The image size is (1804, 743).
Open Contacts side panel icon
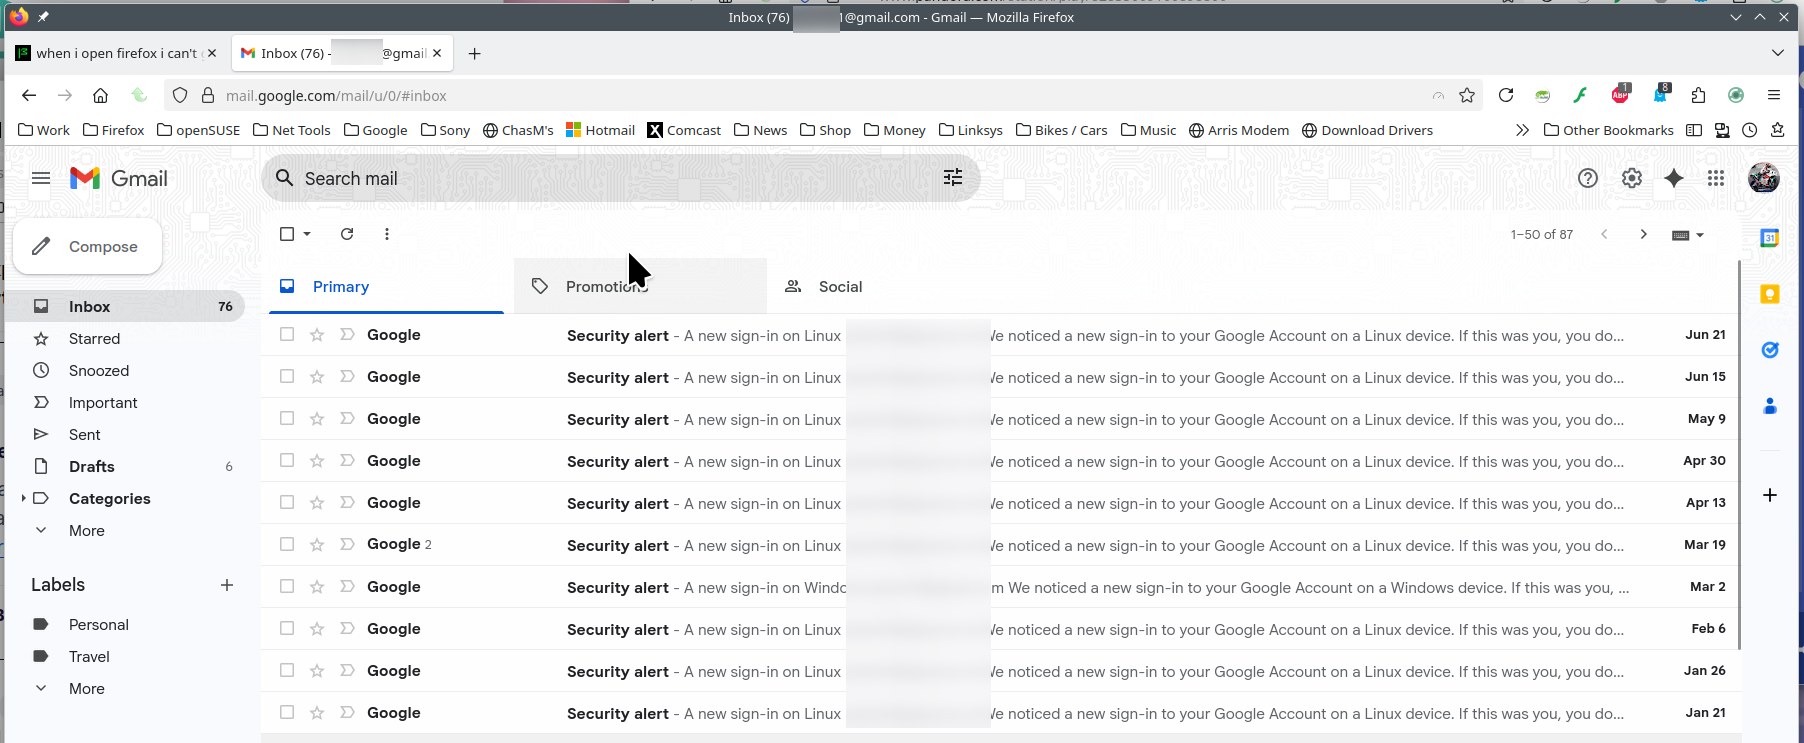(x=1770, y=406)
